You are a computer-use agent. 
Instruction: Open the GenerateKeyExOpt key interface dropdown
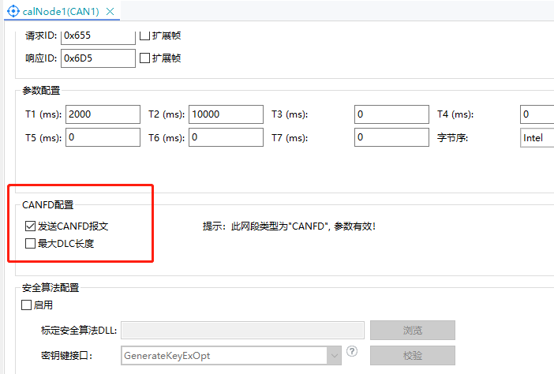click(x=231, y=356)
